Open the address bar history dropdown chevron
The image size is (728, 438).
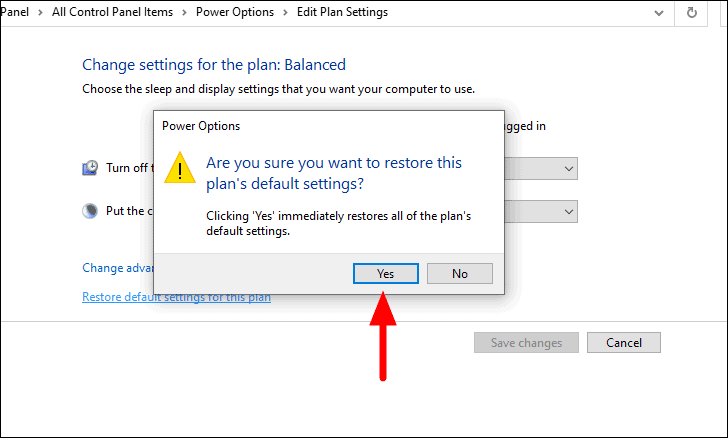658,13
